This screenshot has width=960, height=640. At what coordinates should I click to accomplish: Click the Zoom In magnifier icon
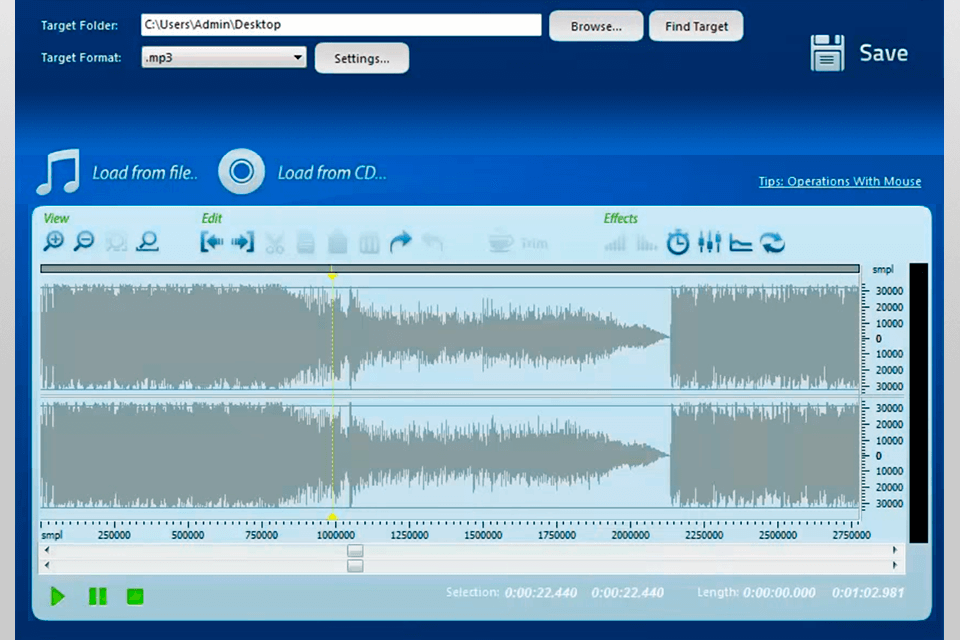54,242
